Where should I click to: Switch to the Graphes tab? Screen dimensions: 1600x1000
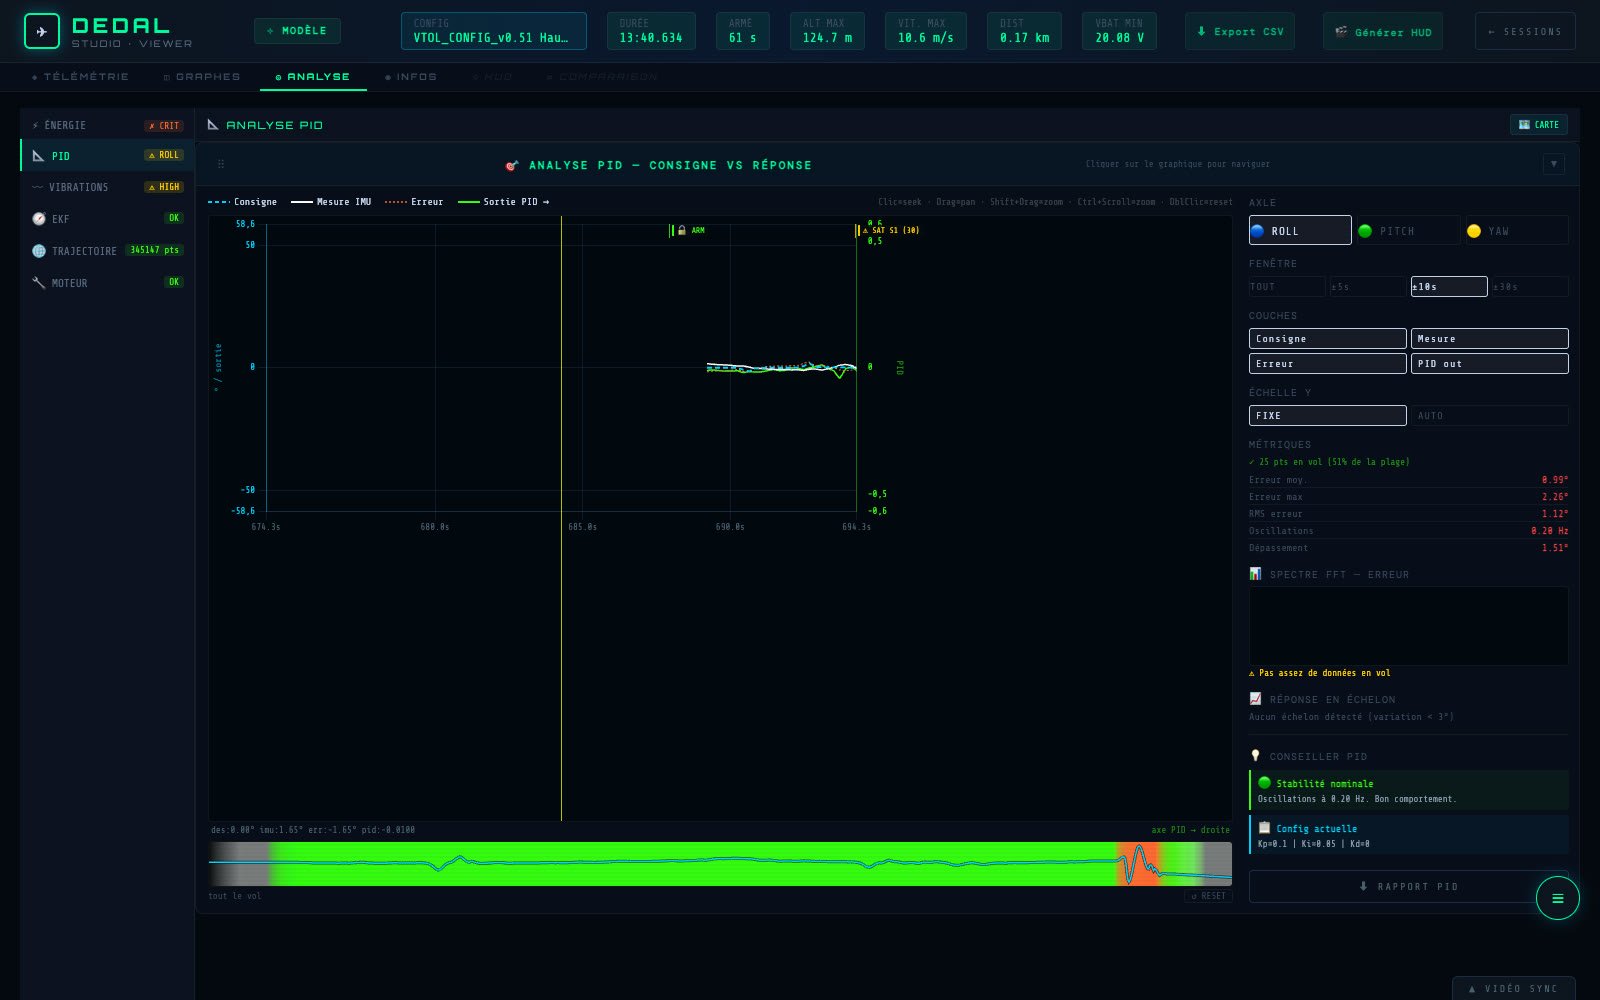click(x=201, y=76)
